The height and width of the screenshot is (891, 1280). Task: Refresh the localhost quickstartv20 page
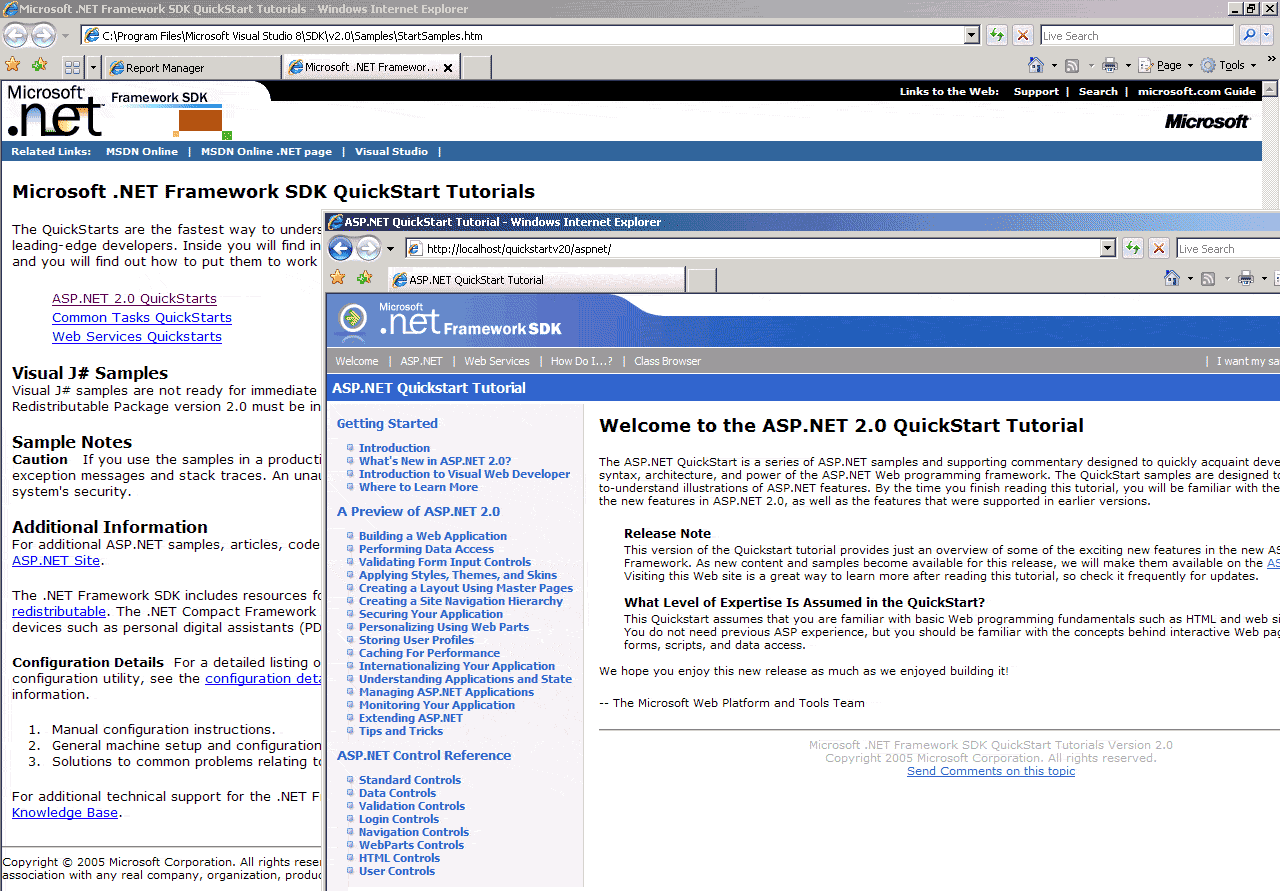[1133, 249]
